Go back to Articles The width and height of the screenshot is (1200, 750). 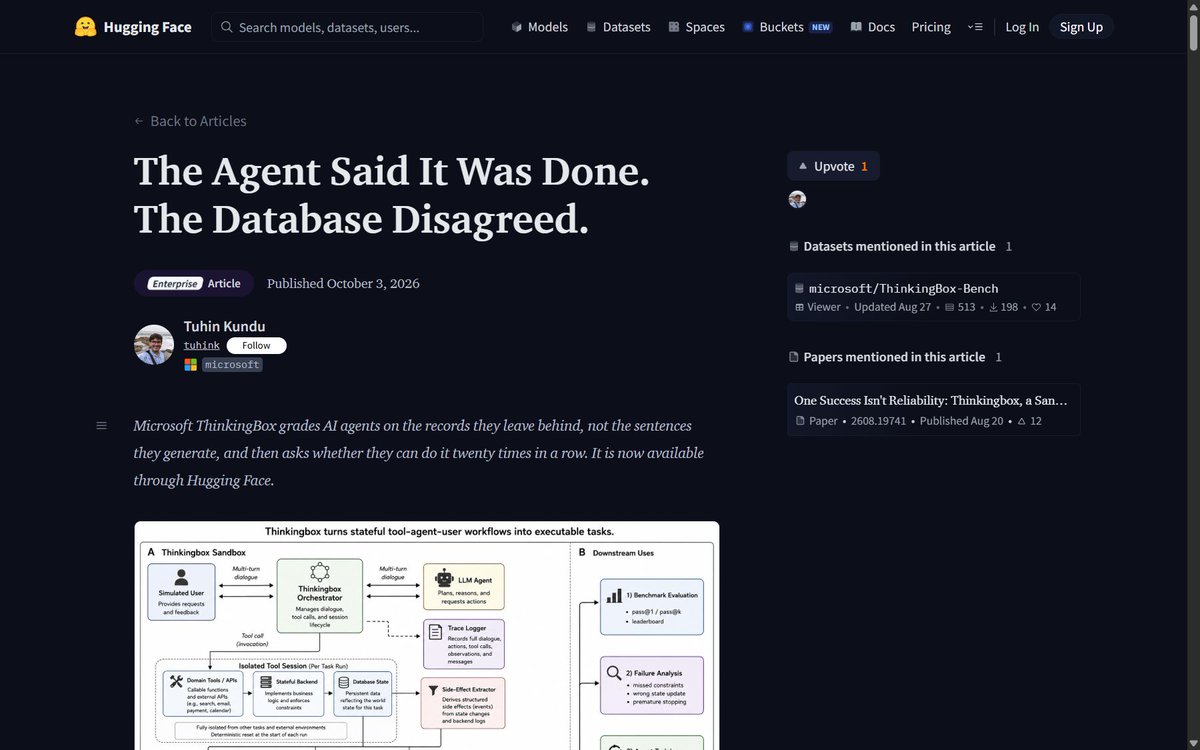(x=190, y=121)
